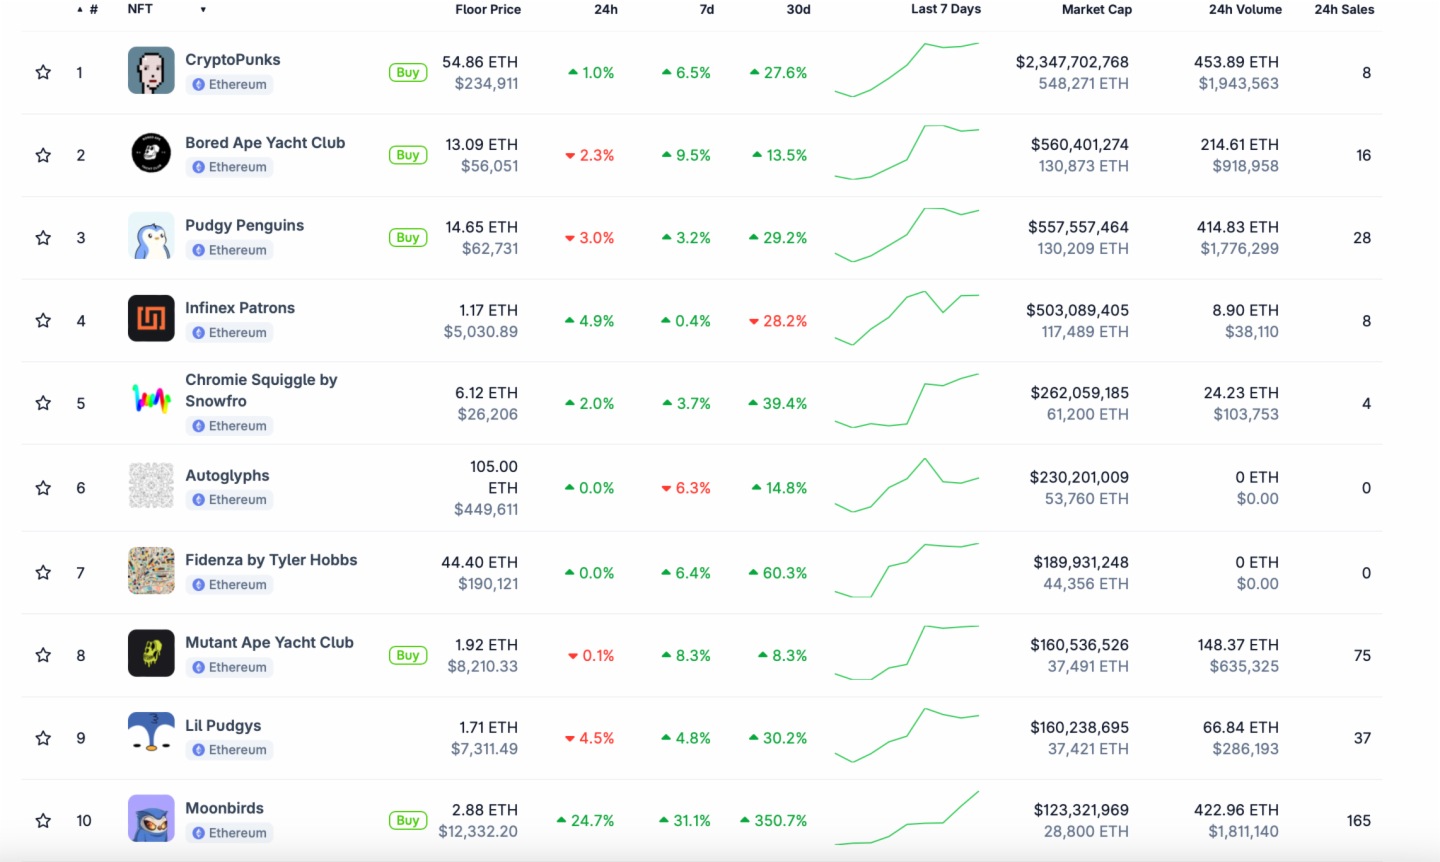Sort by the Floor Price column
This screenshot has height=862, width=1440.
pos(487,9)
